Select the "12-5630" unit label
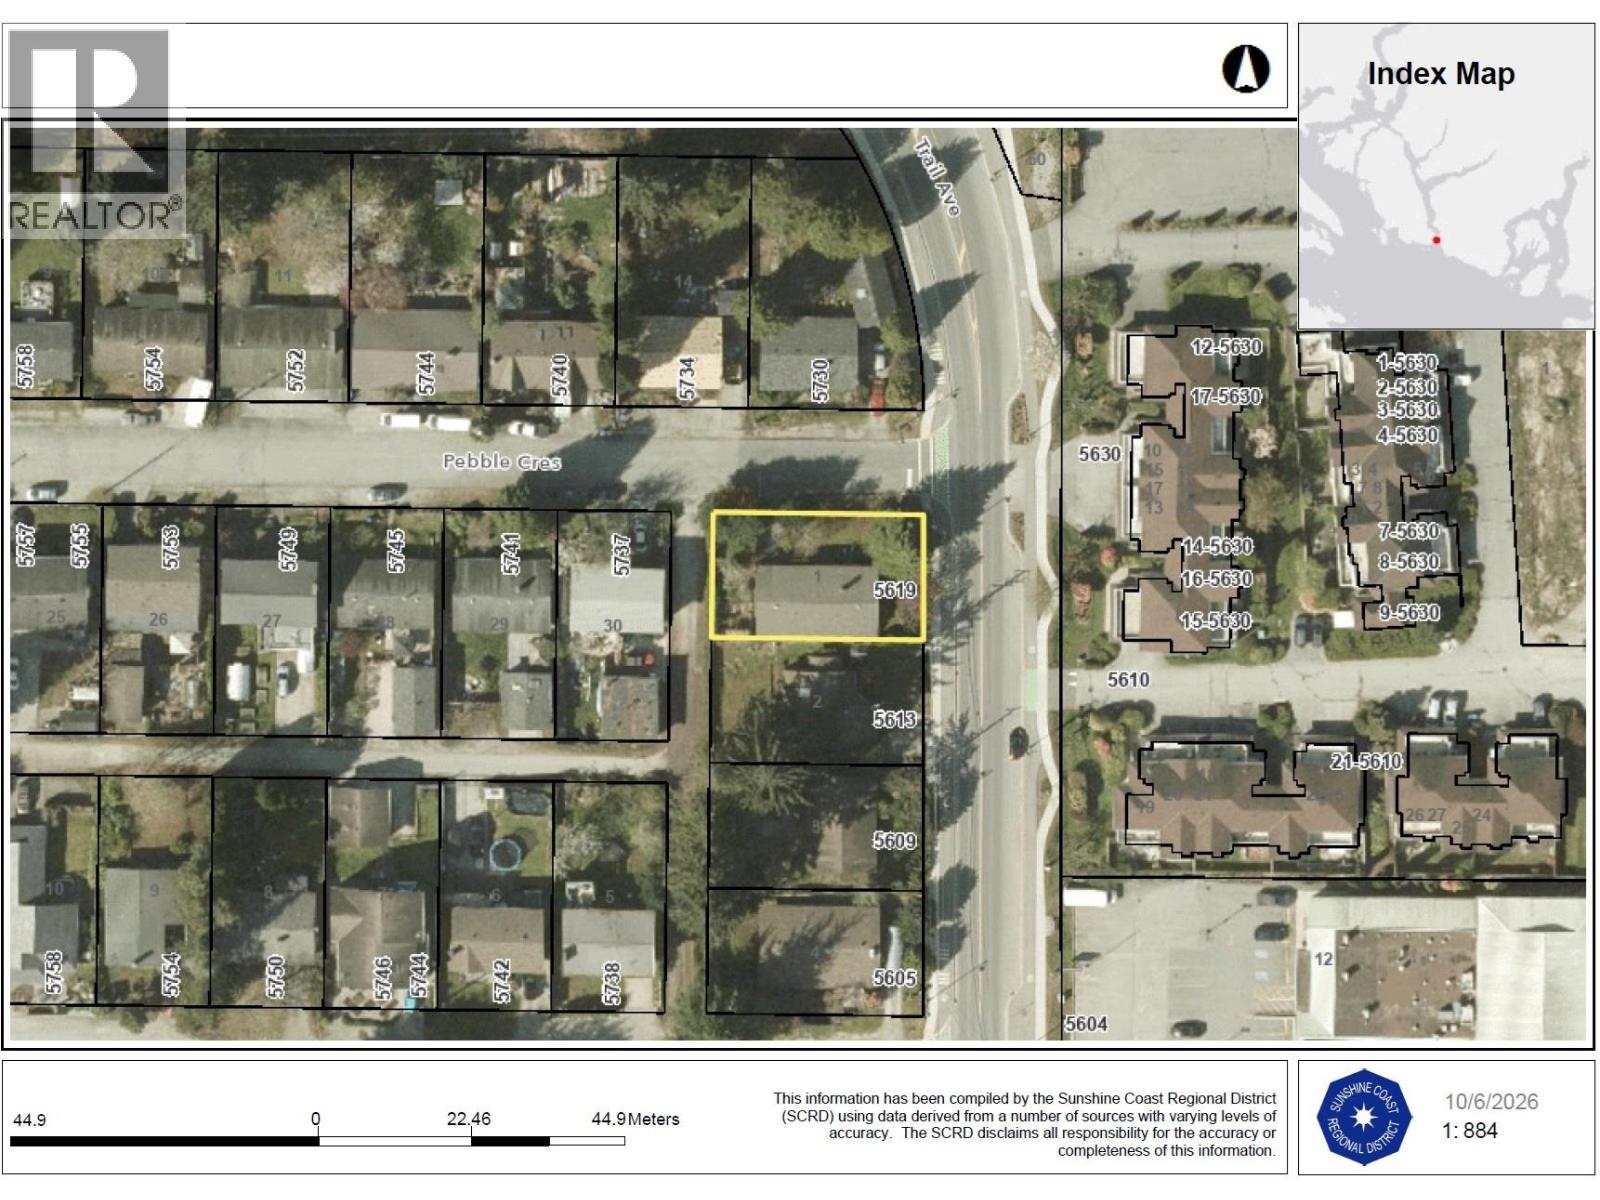Viewport: 1600px width, 1200px height. pyautogui.click(x=1226, y=347)
